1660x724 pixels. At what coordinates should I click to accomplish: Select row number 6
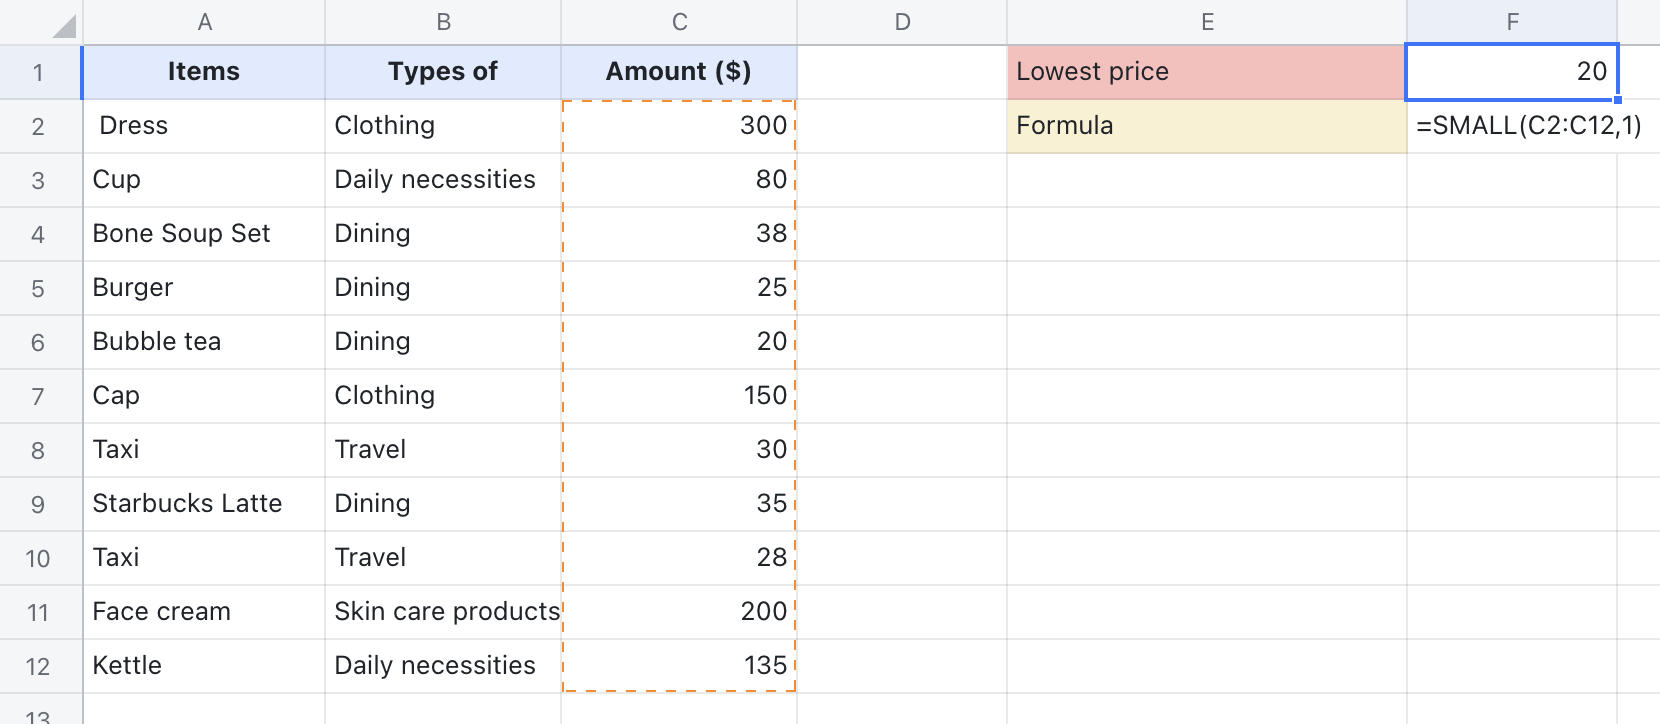pos(40,341)
